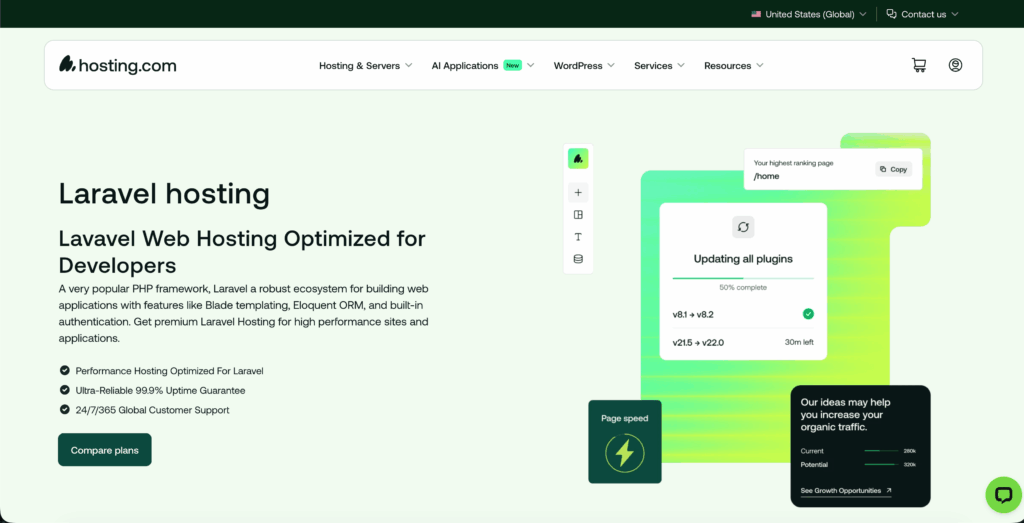Expand the AI Applications chevron
This screenshot has height=523, width=1024.
(x=531, y=65)
